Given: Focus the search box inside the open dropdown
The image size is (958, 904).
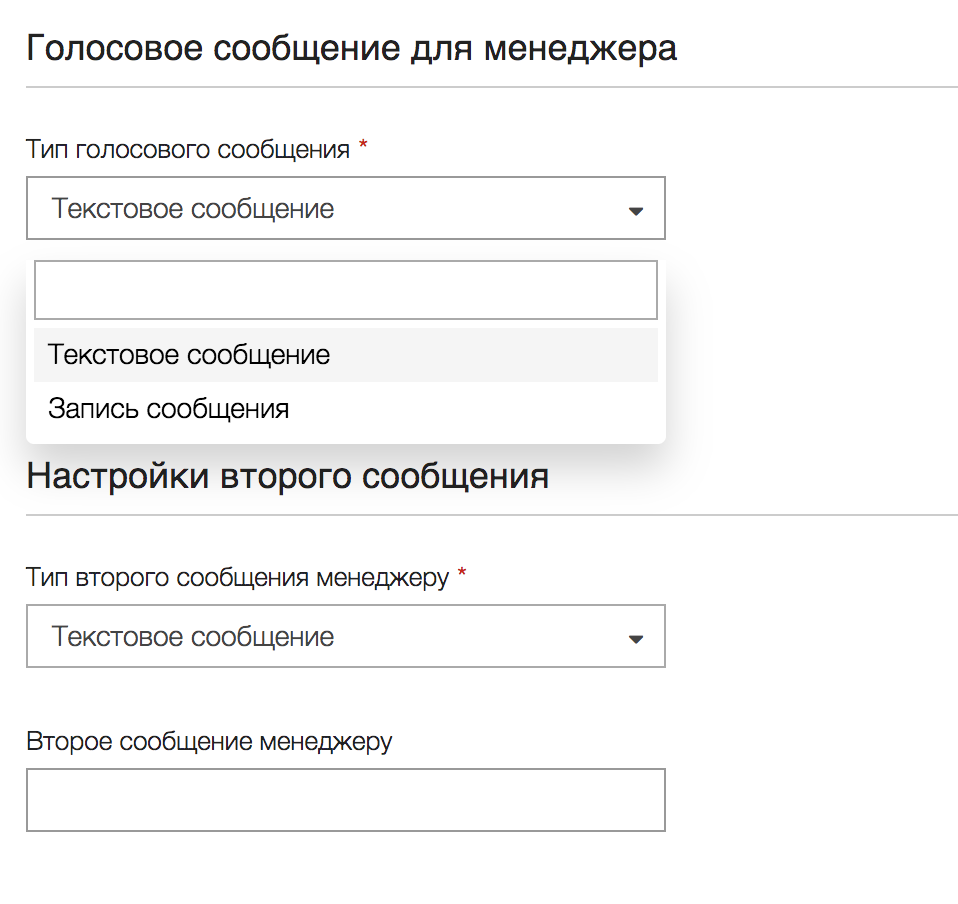Looking at the screenshot, I should click(346, 290).
